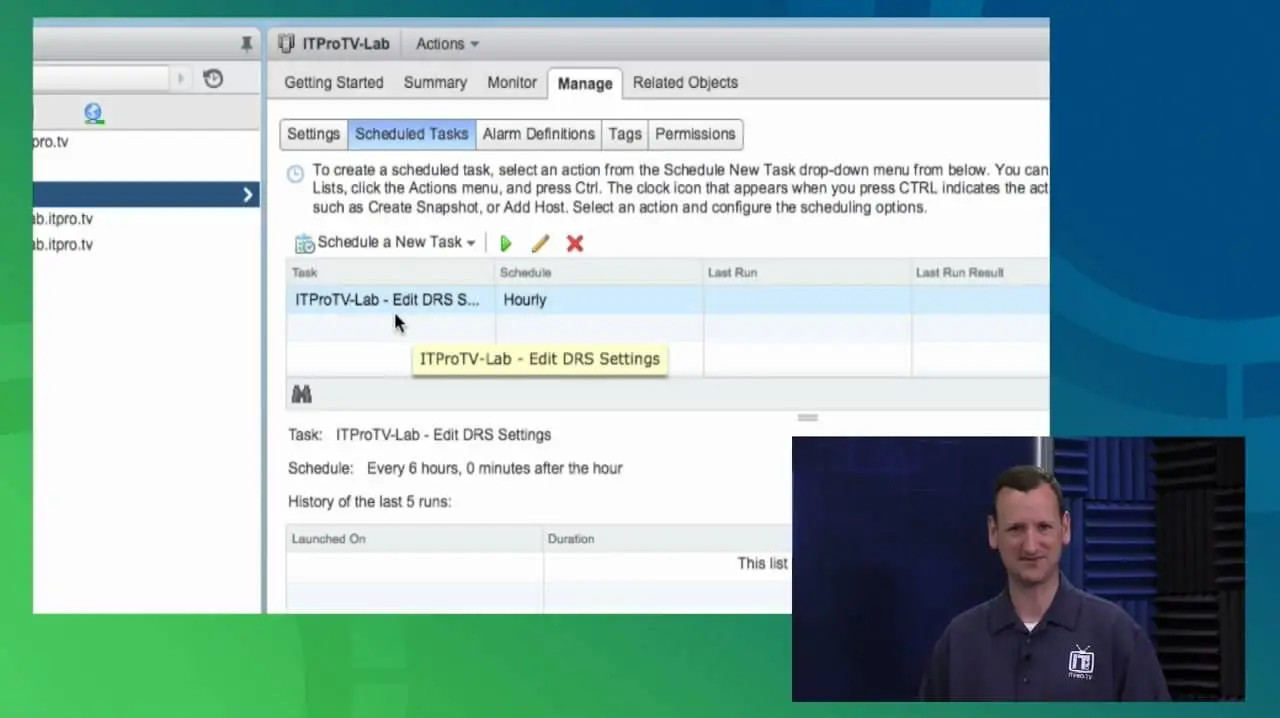This screenshot has width=1280, height=718.
Task: Click the ITProTV-Lab cluster icon in header
Action: (x=287, y=44)
